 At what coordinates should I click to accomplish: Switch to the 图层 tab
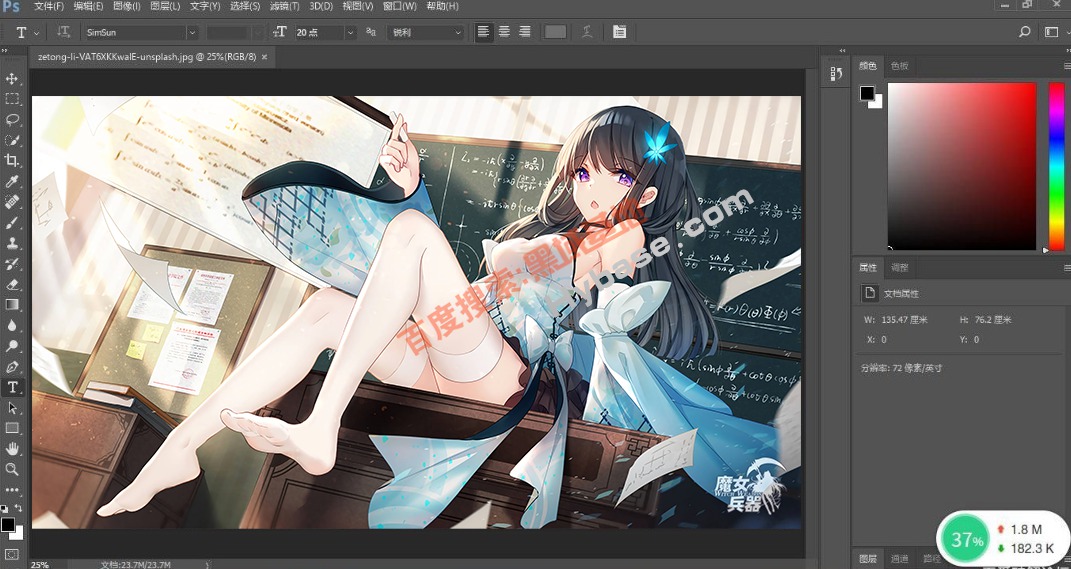coord(868,559)
